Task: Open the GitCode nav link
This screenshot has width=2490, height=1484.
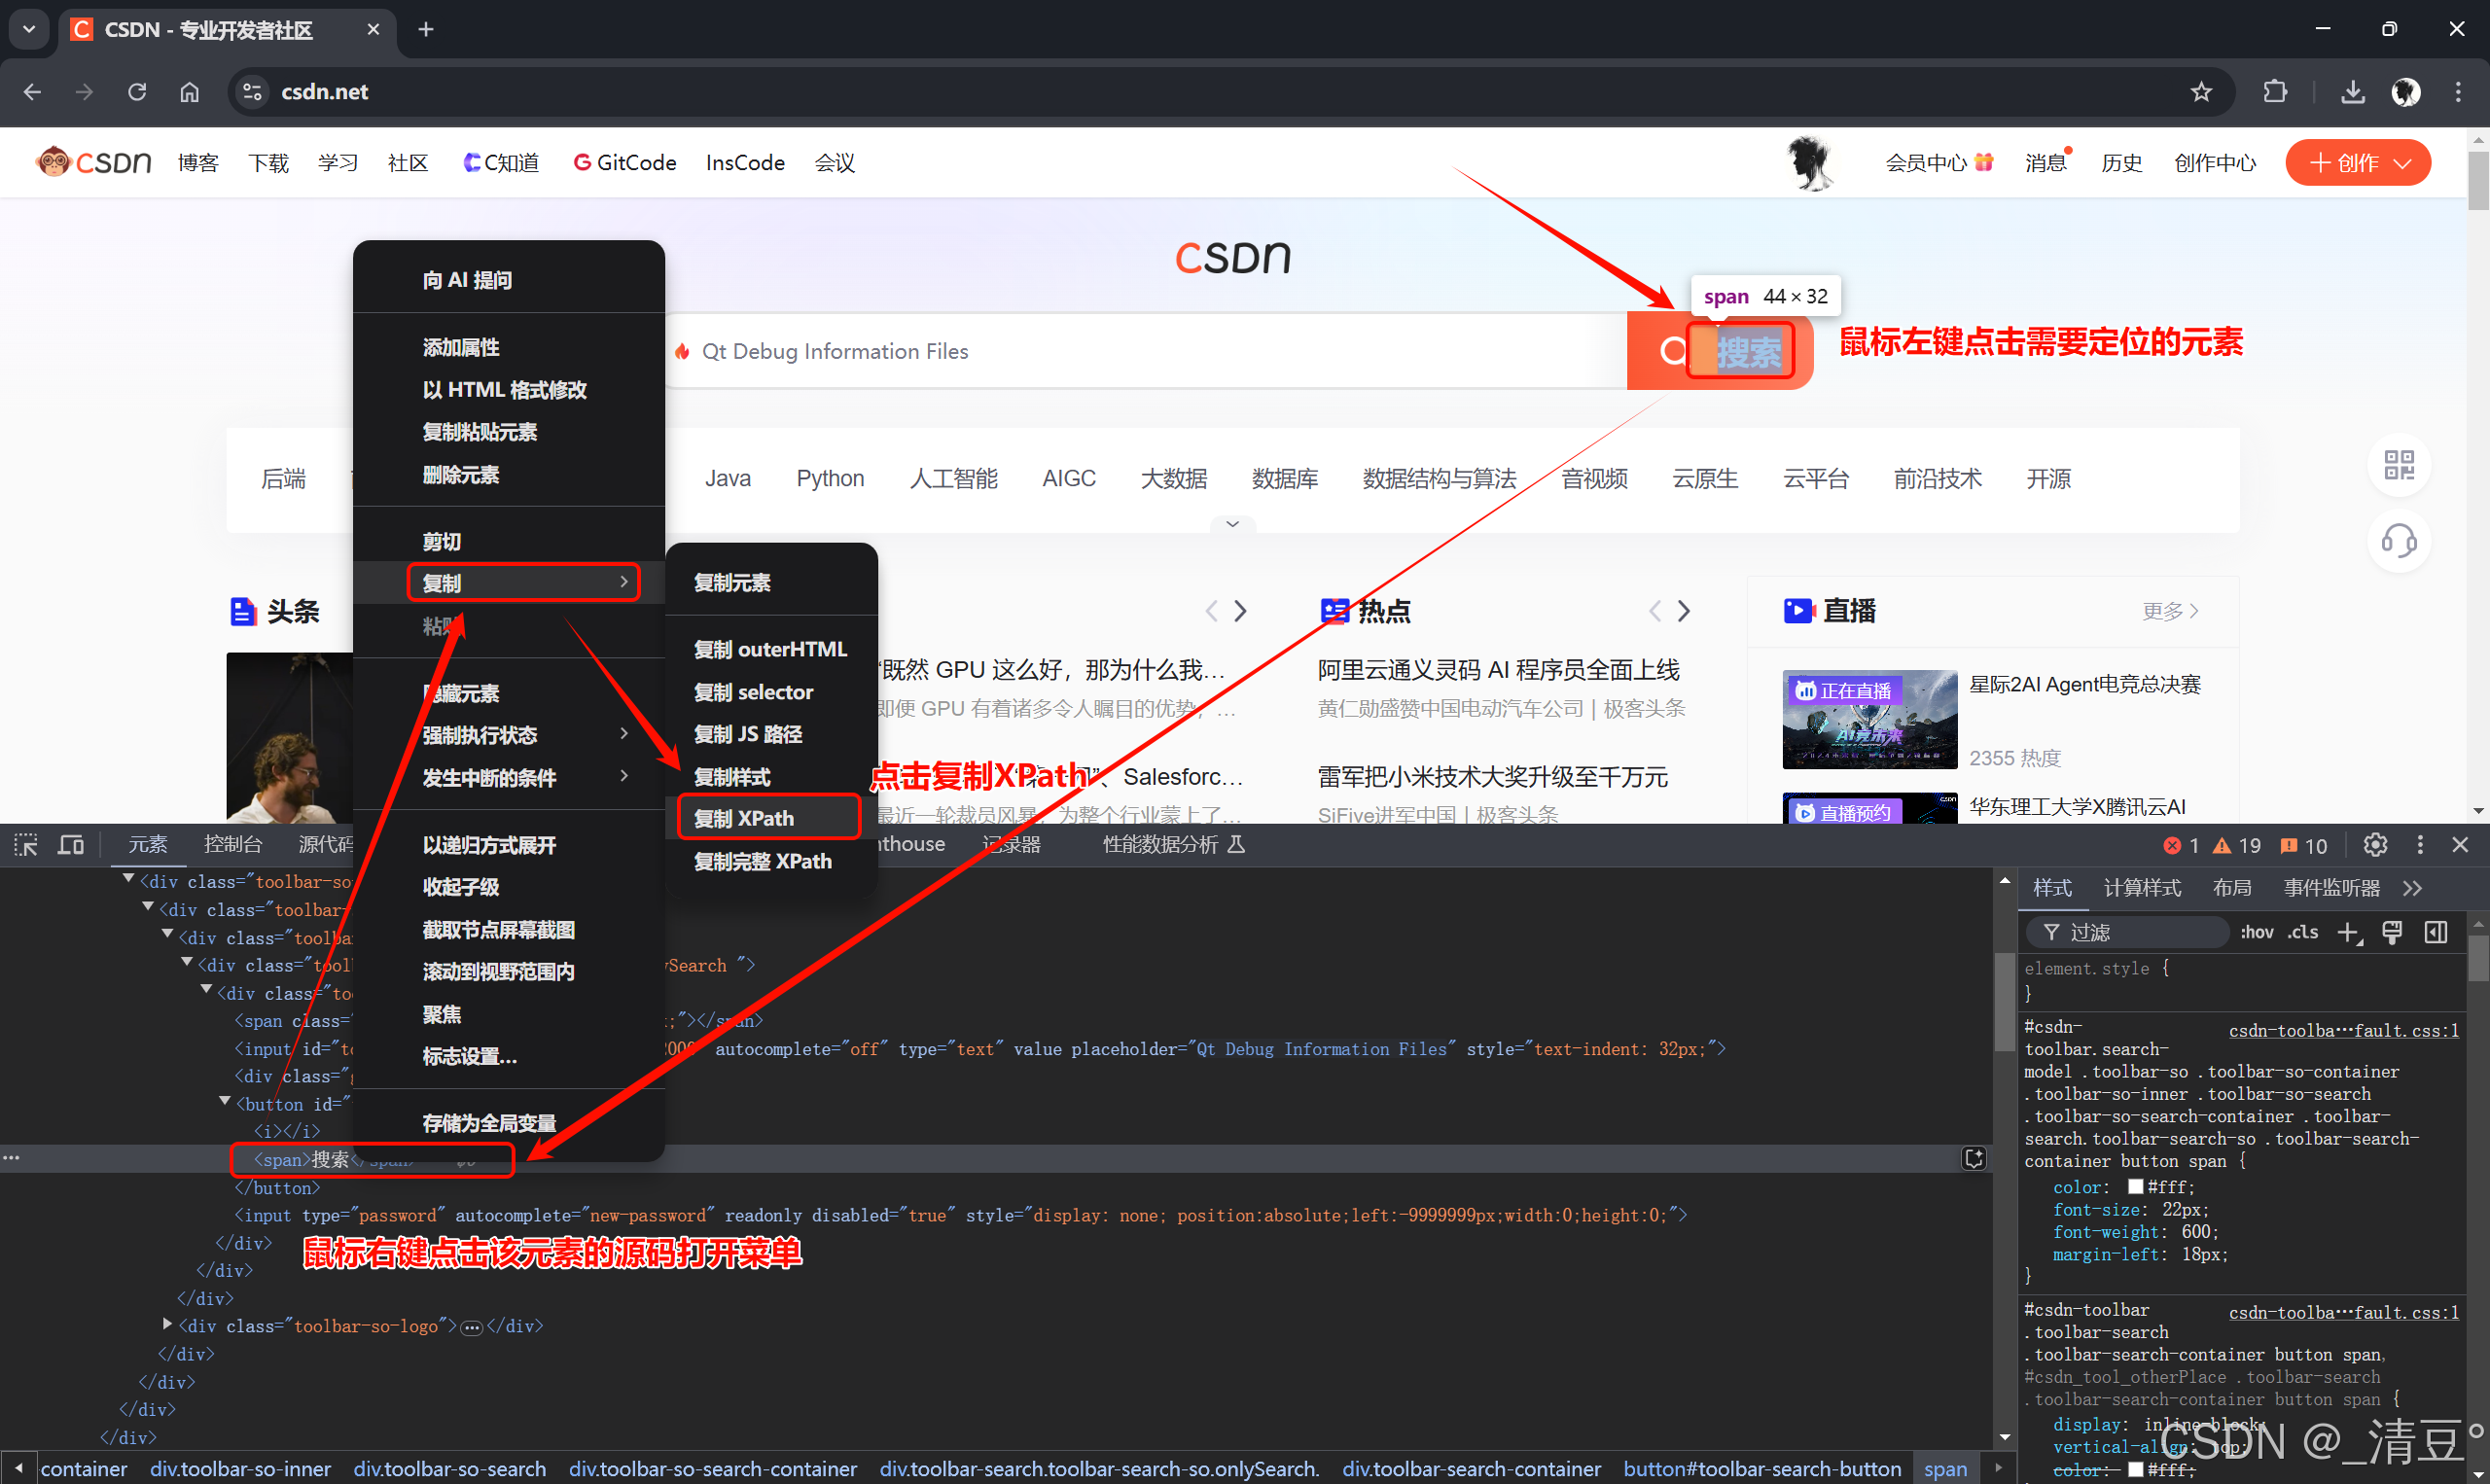Action: pyautogui.click(x=625, y=162)
